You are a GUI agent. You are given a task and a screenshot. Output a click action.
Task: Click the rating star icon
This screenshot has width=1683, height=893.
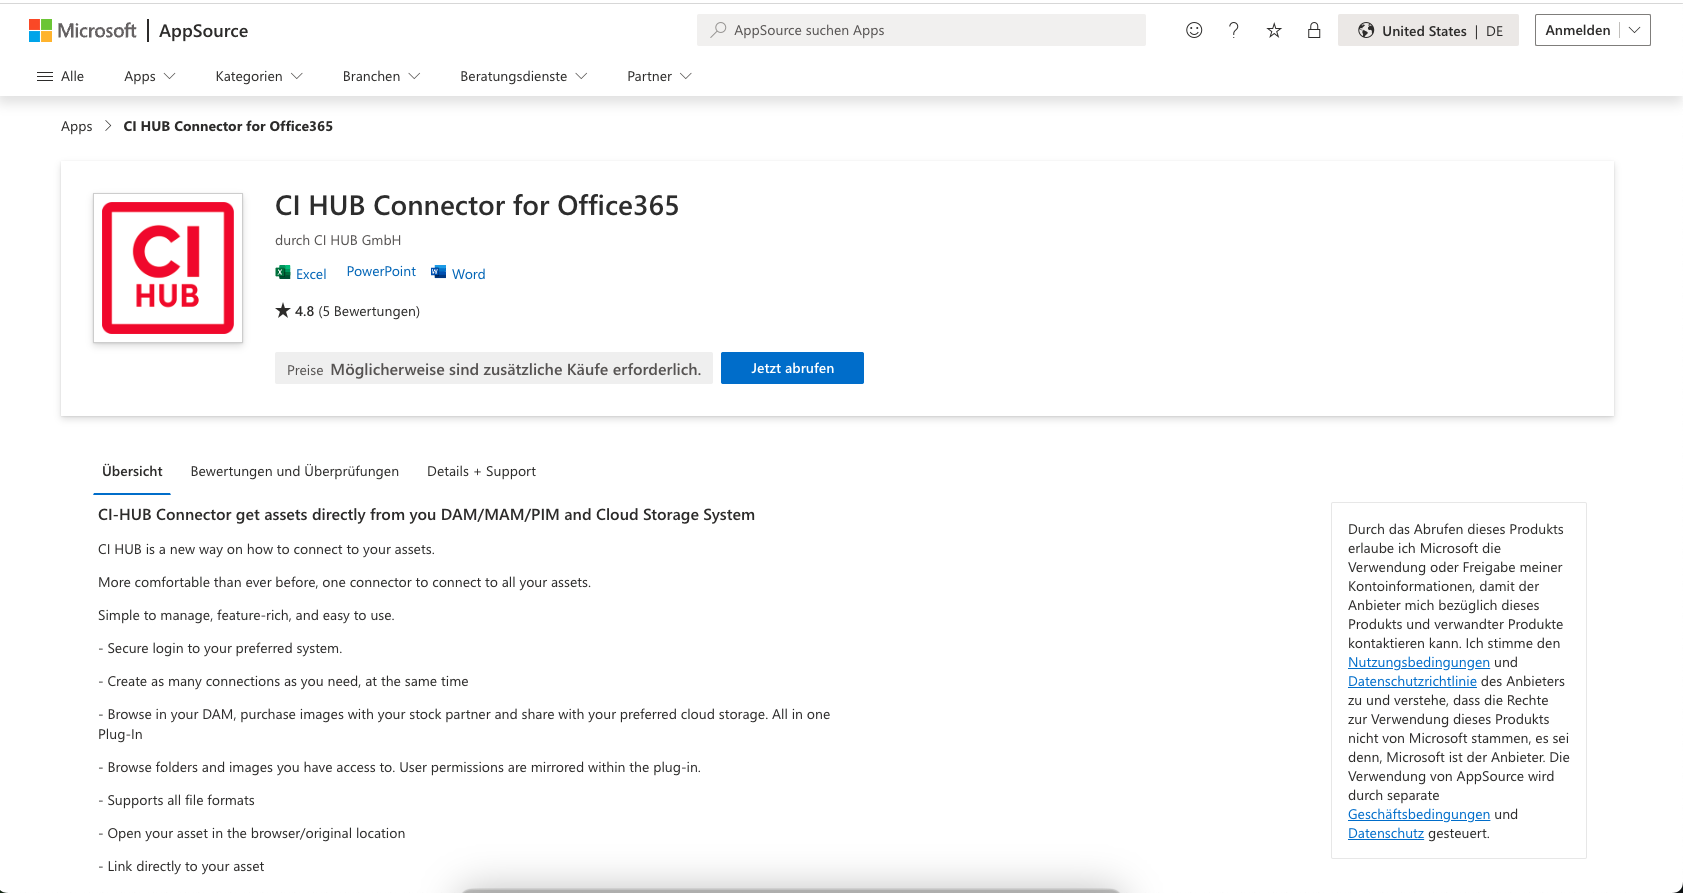pos(283,310)
